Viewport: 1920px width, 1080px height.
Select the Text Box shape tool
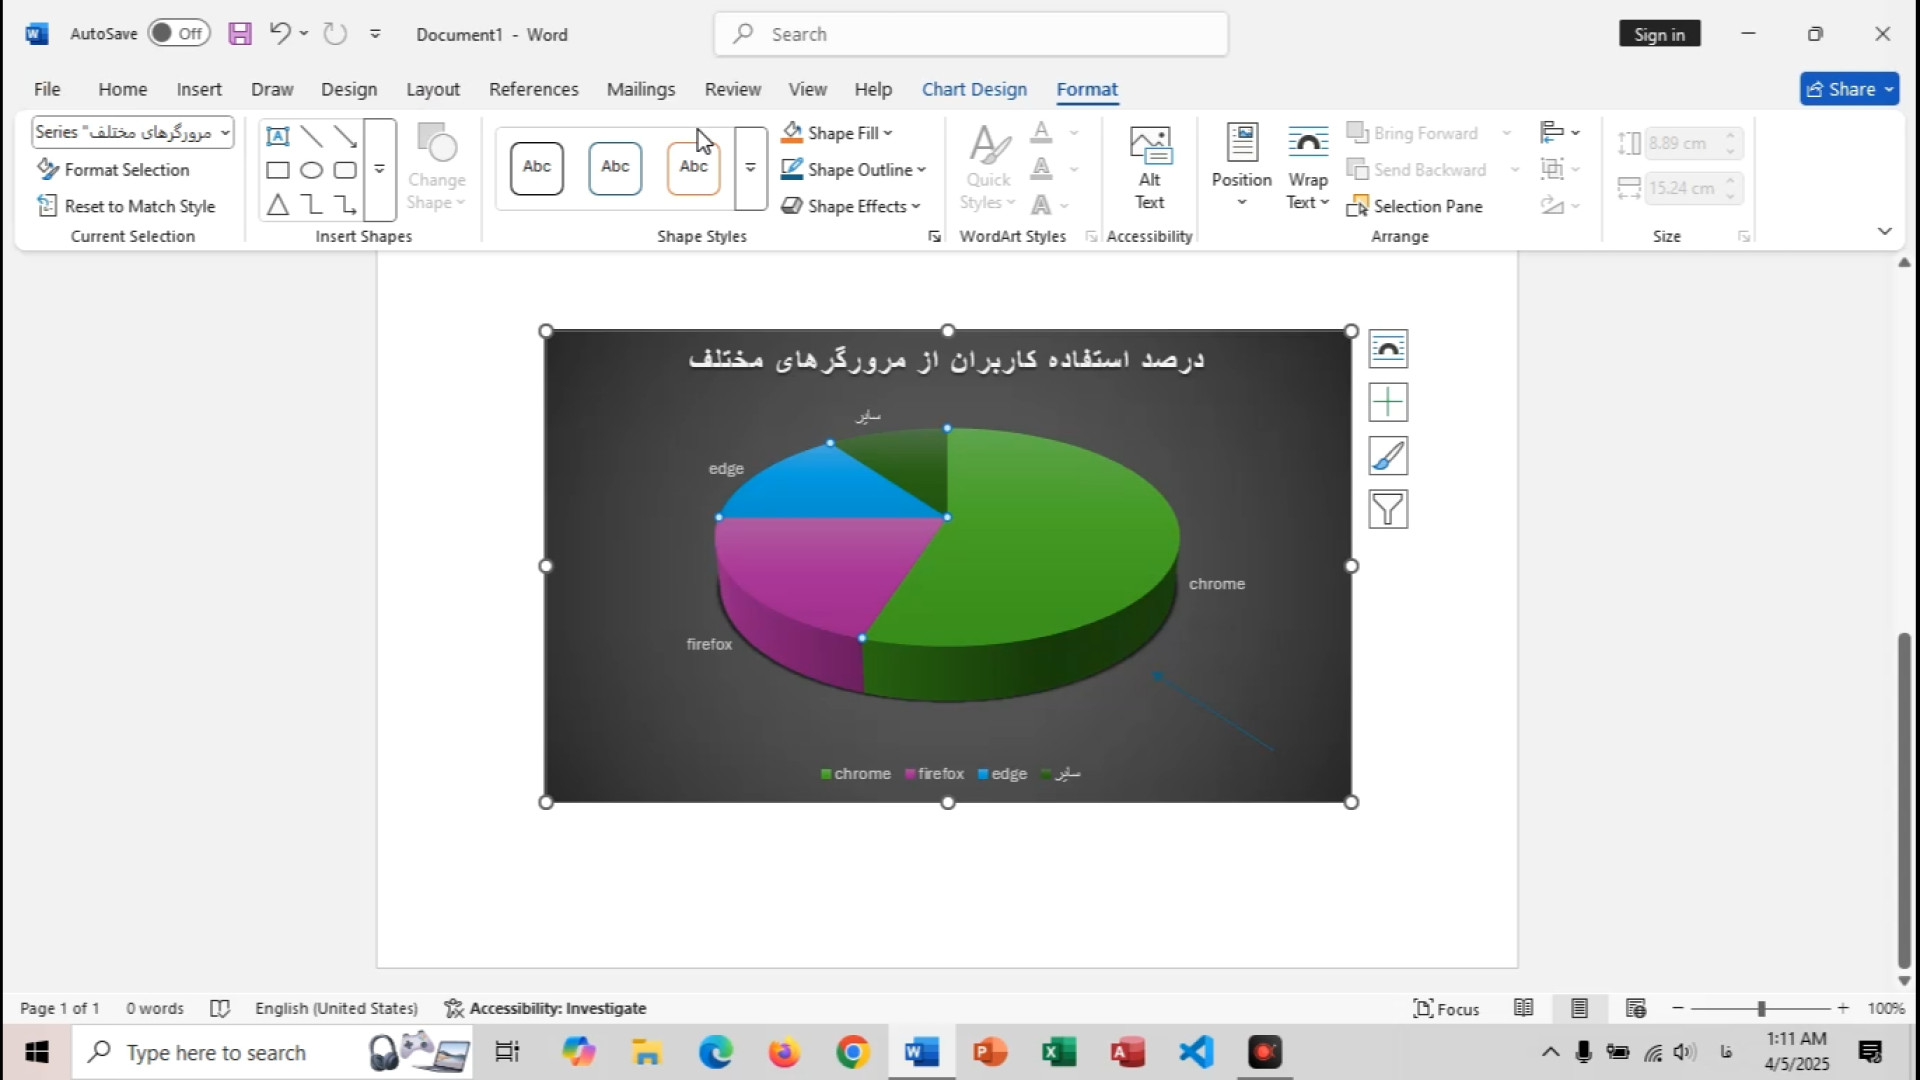click(x=278, y=136)
